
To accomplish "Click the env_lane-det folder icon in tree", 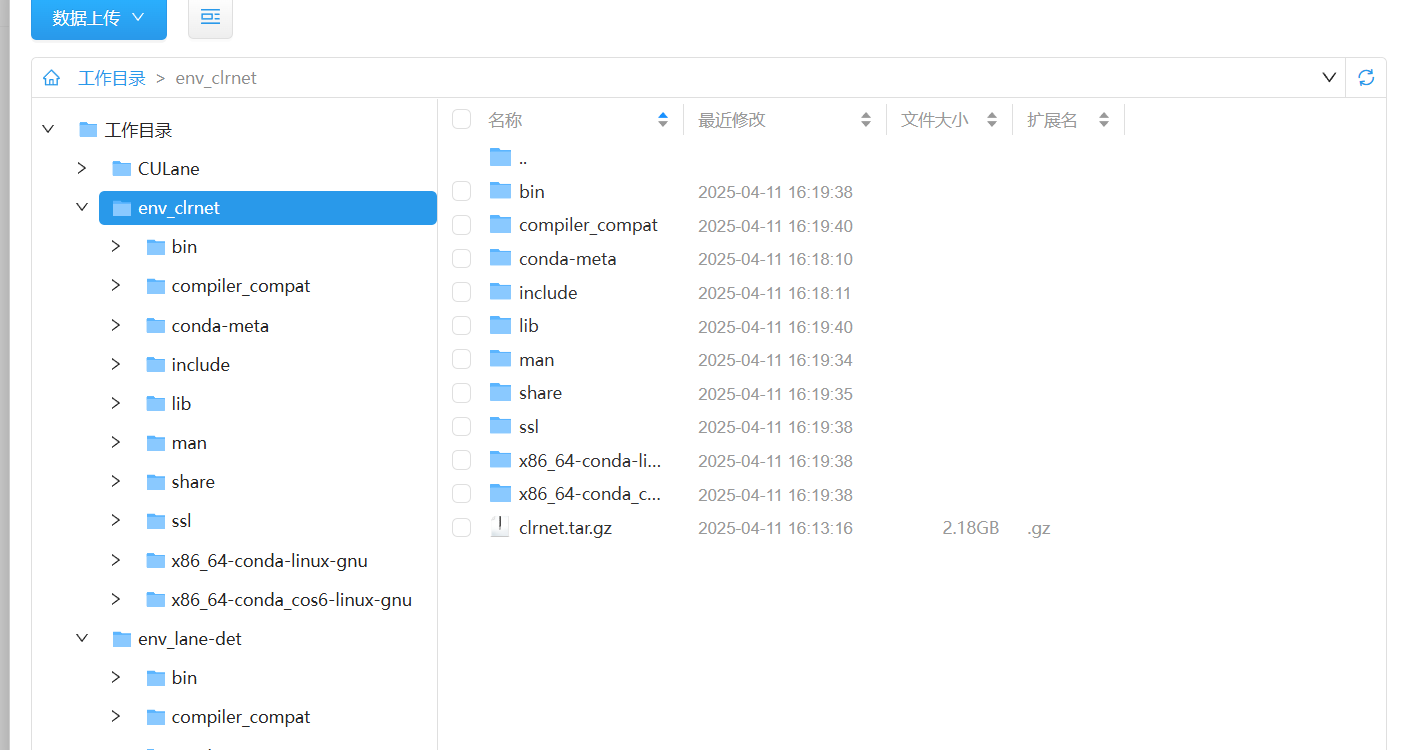I will pos(122,638).
